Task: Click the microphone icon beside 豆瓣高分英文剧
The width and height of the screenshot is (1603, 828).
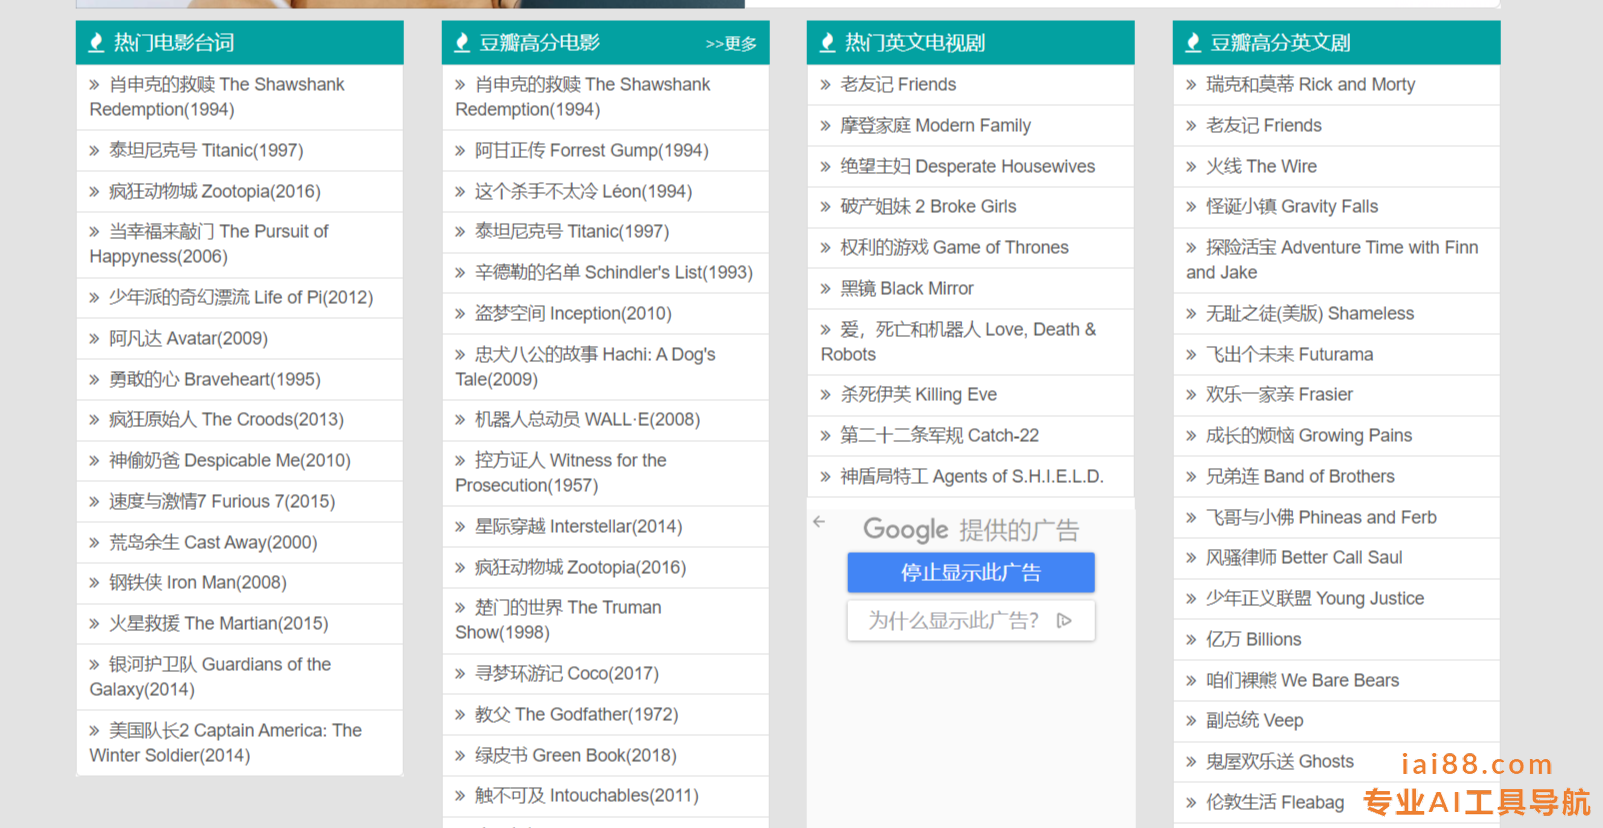Action: tap(1193, 42)
